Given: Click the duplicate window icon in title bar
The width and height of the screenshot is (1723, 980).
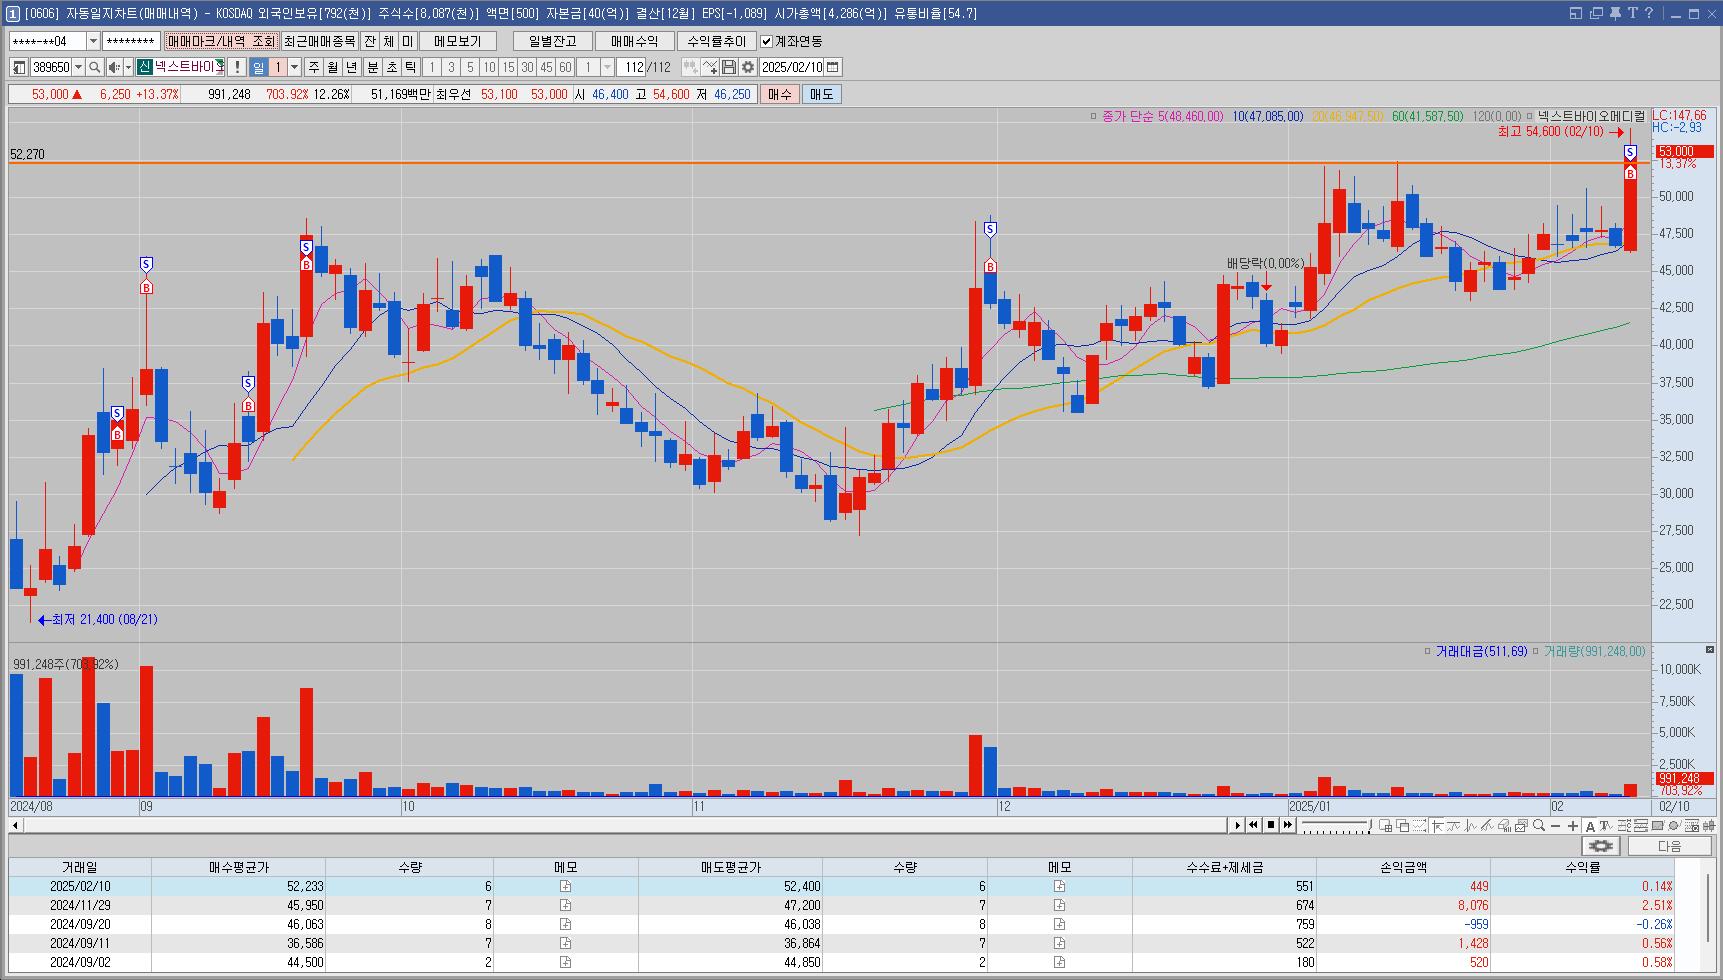Looking at the screenshot, I should [x=1596, y=13].
